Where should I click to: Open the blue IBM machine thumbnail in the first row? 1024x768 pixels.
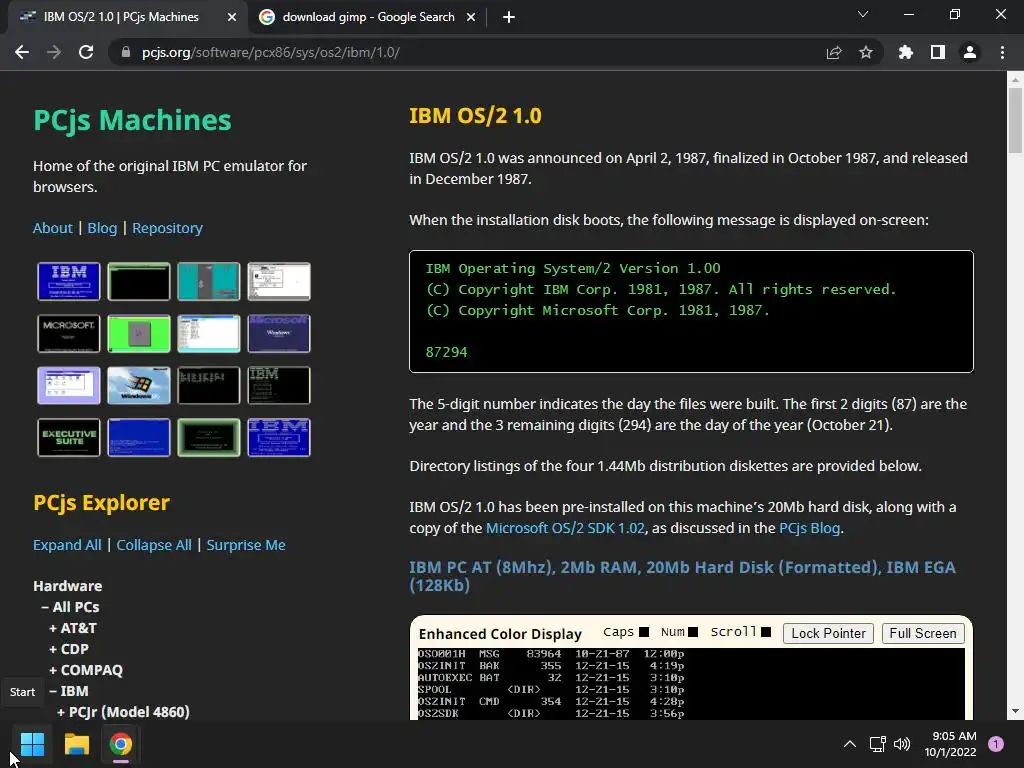point(69,281)
